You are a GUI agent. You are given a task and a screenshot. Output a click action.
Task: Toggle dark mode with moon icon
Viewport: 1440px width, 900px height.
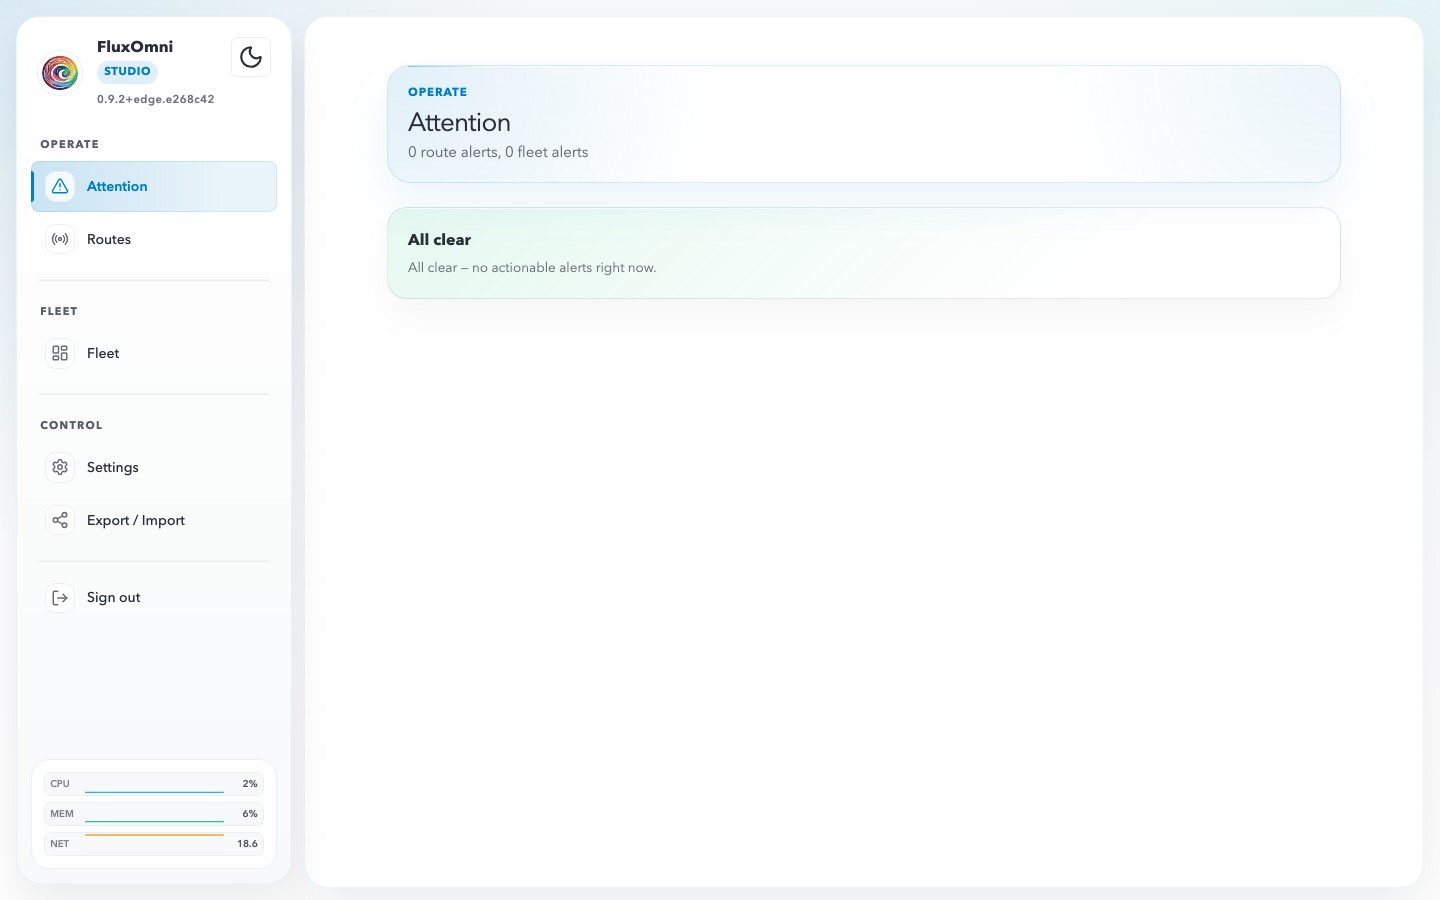[251, 57]
